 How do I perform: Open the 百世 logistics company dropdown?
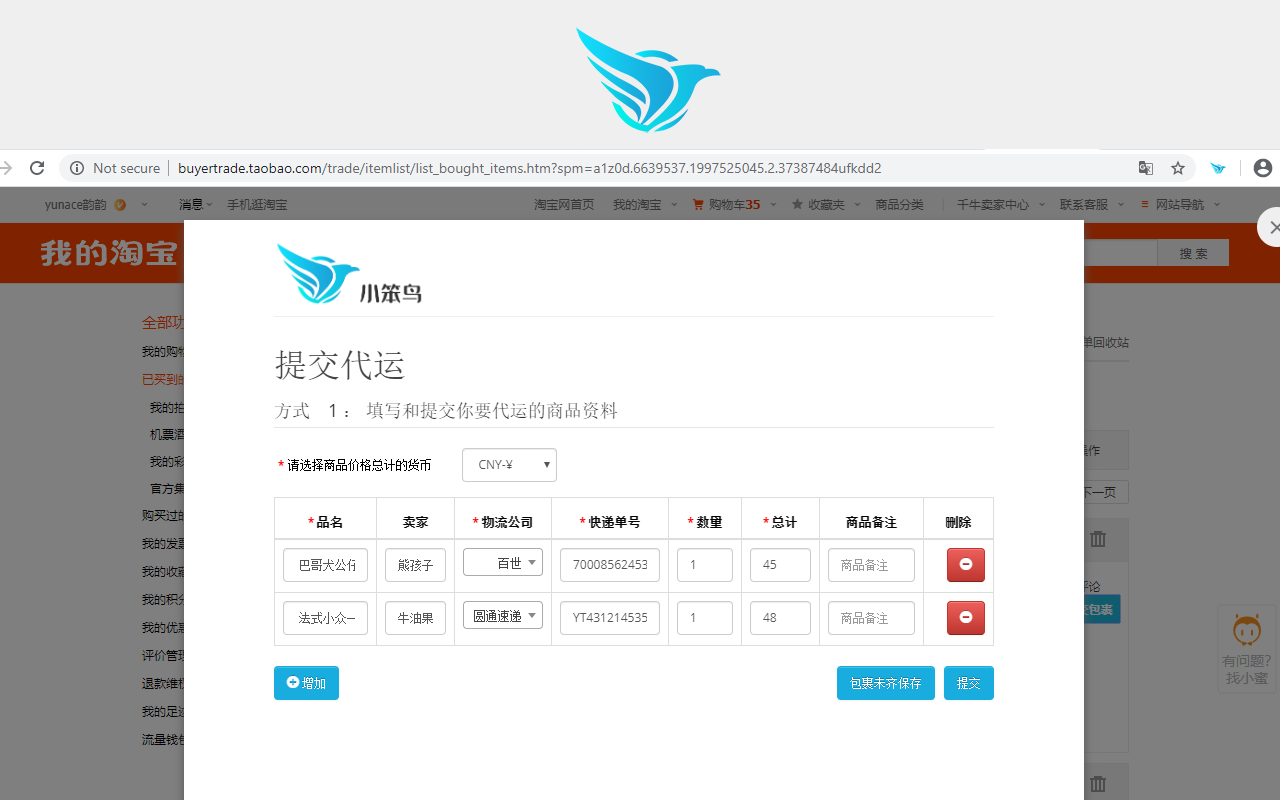click(503, 562)
